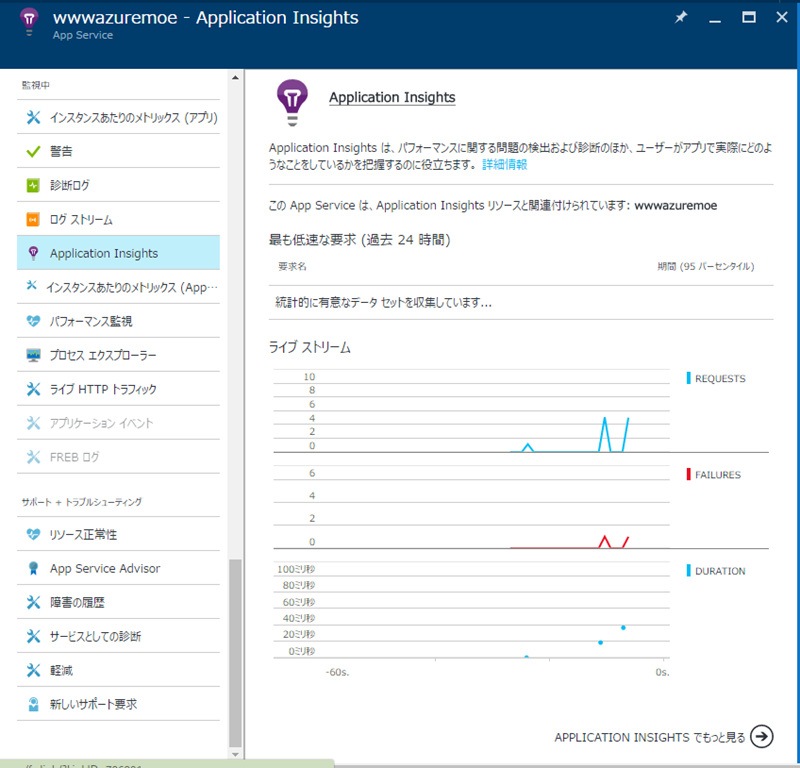The height and width of the screenshot is (768, 800).
Task: Follow the 詳細情報 link
Action: pyautogui.click(x=505, y=164)
